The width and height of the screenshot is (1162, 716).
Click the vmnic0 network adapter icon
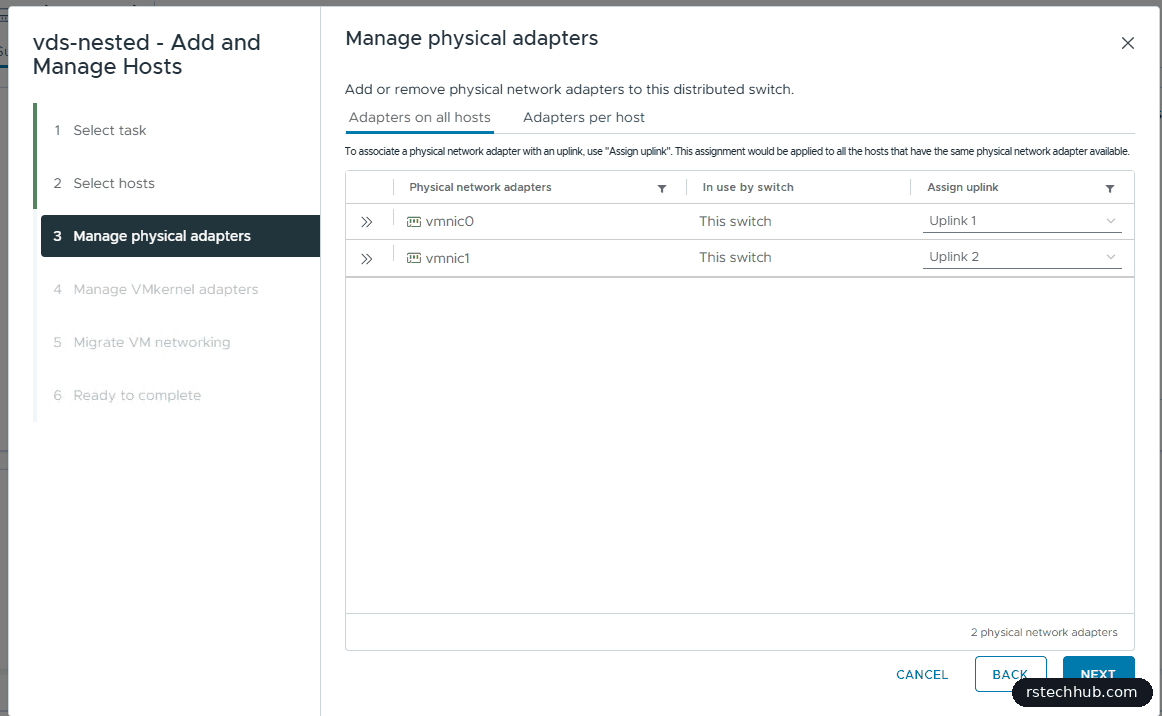pyautogui.click(x=414, y=222)
